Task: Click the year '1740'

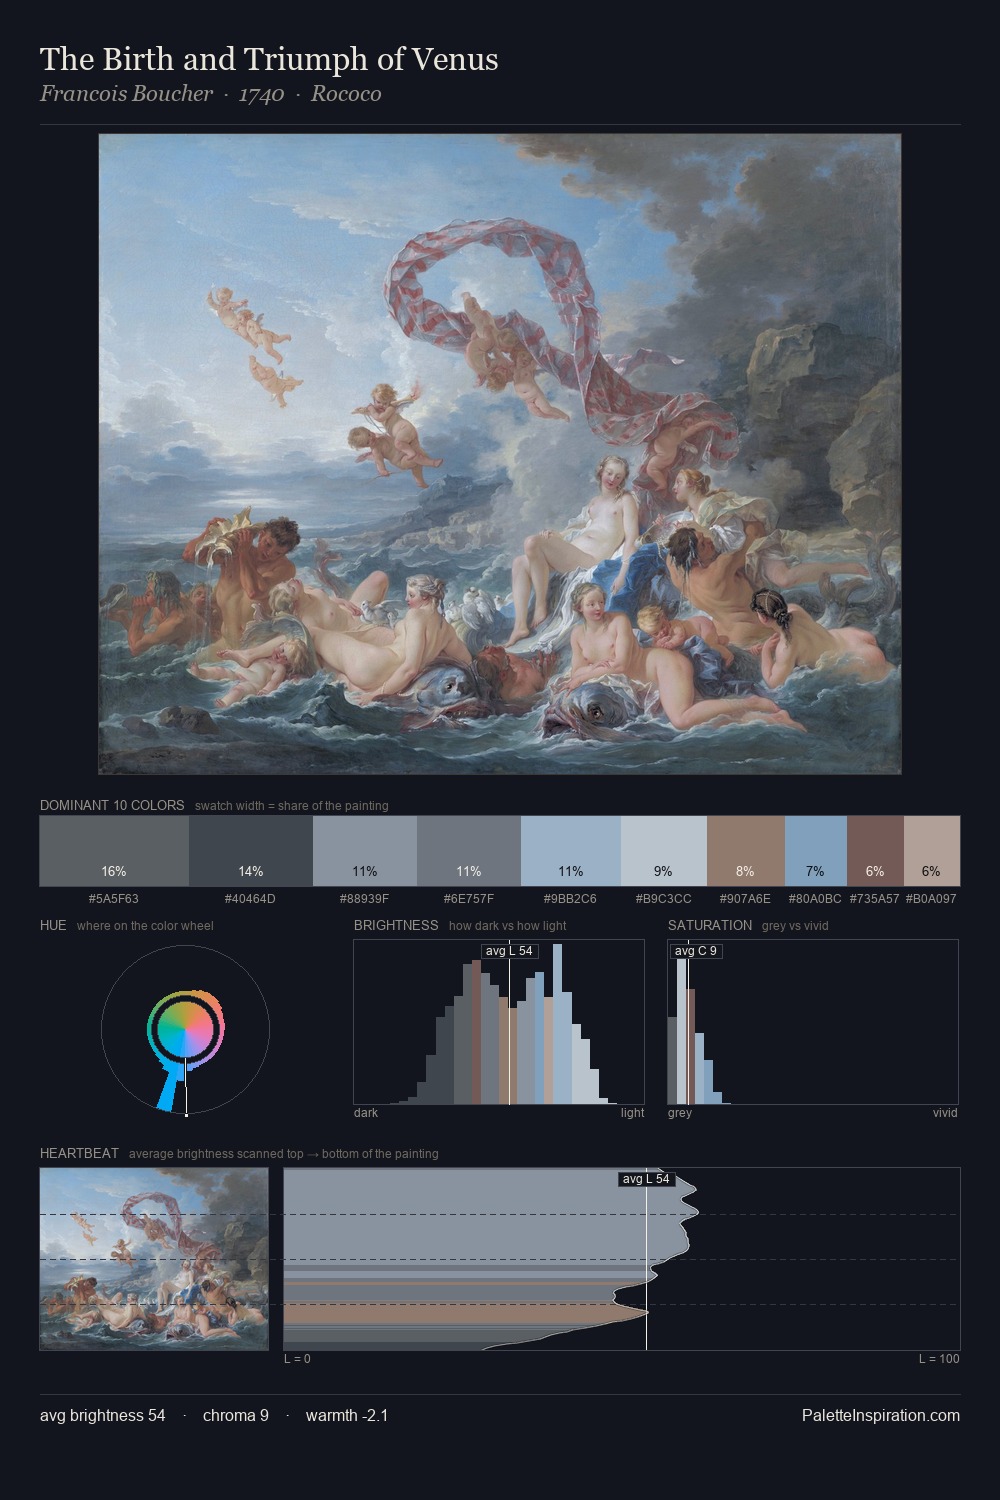Action: point(262,94)
